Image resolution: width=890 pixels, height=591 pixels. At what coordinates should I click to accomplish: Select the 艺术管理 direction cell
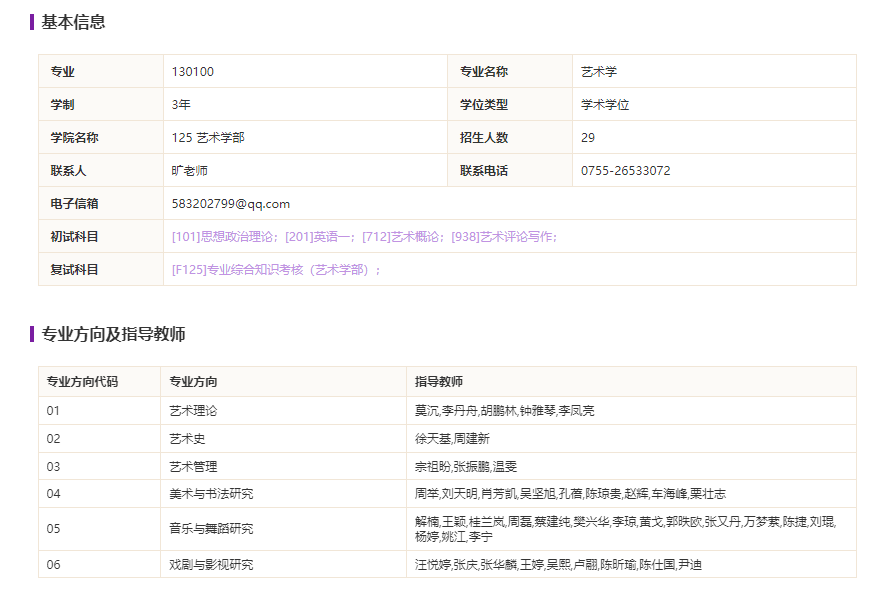coord(193,467)
